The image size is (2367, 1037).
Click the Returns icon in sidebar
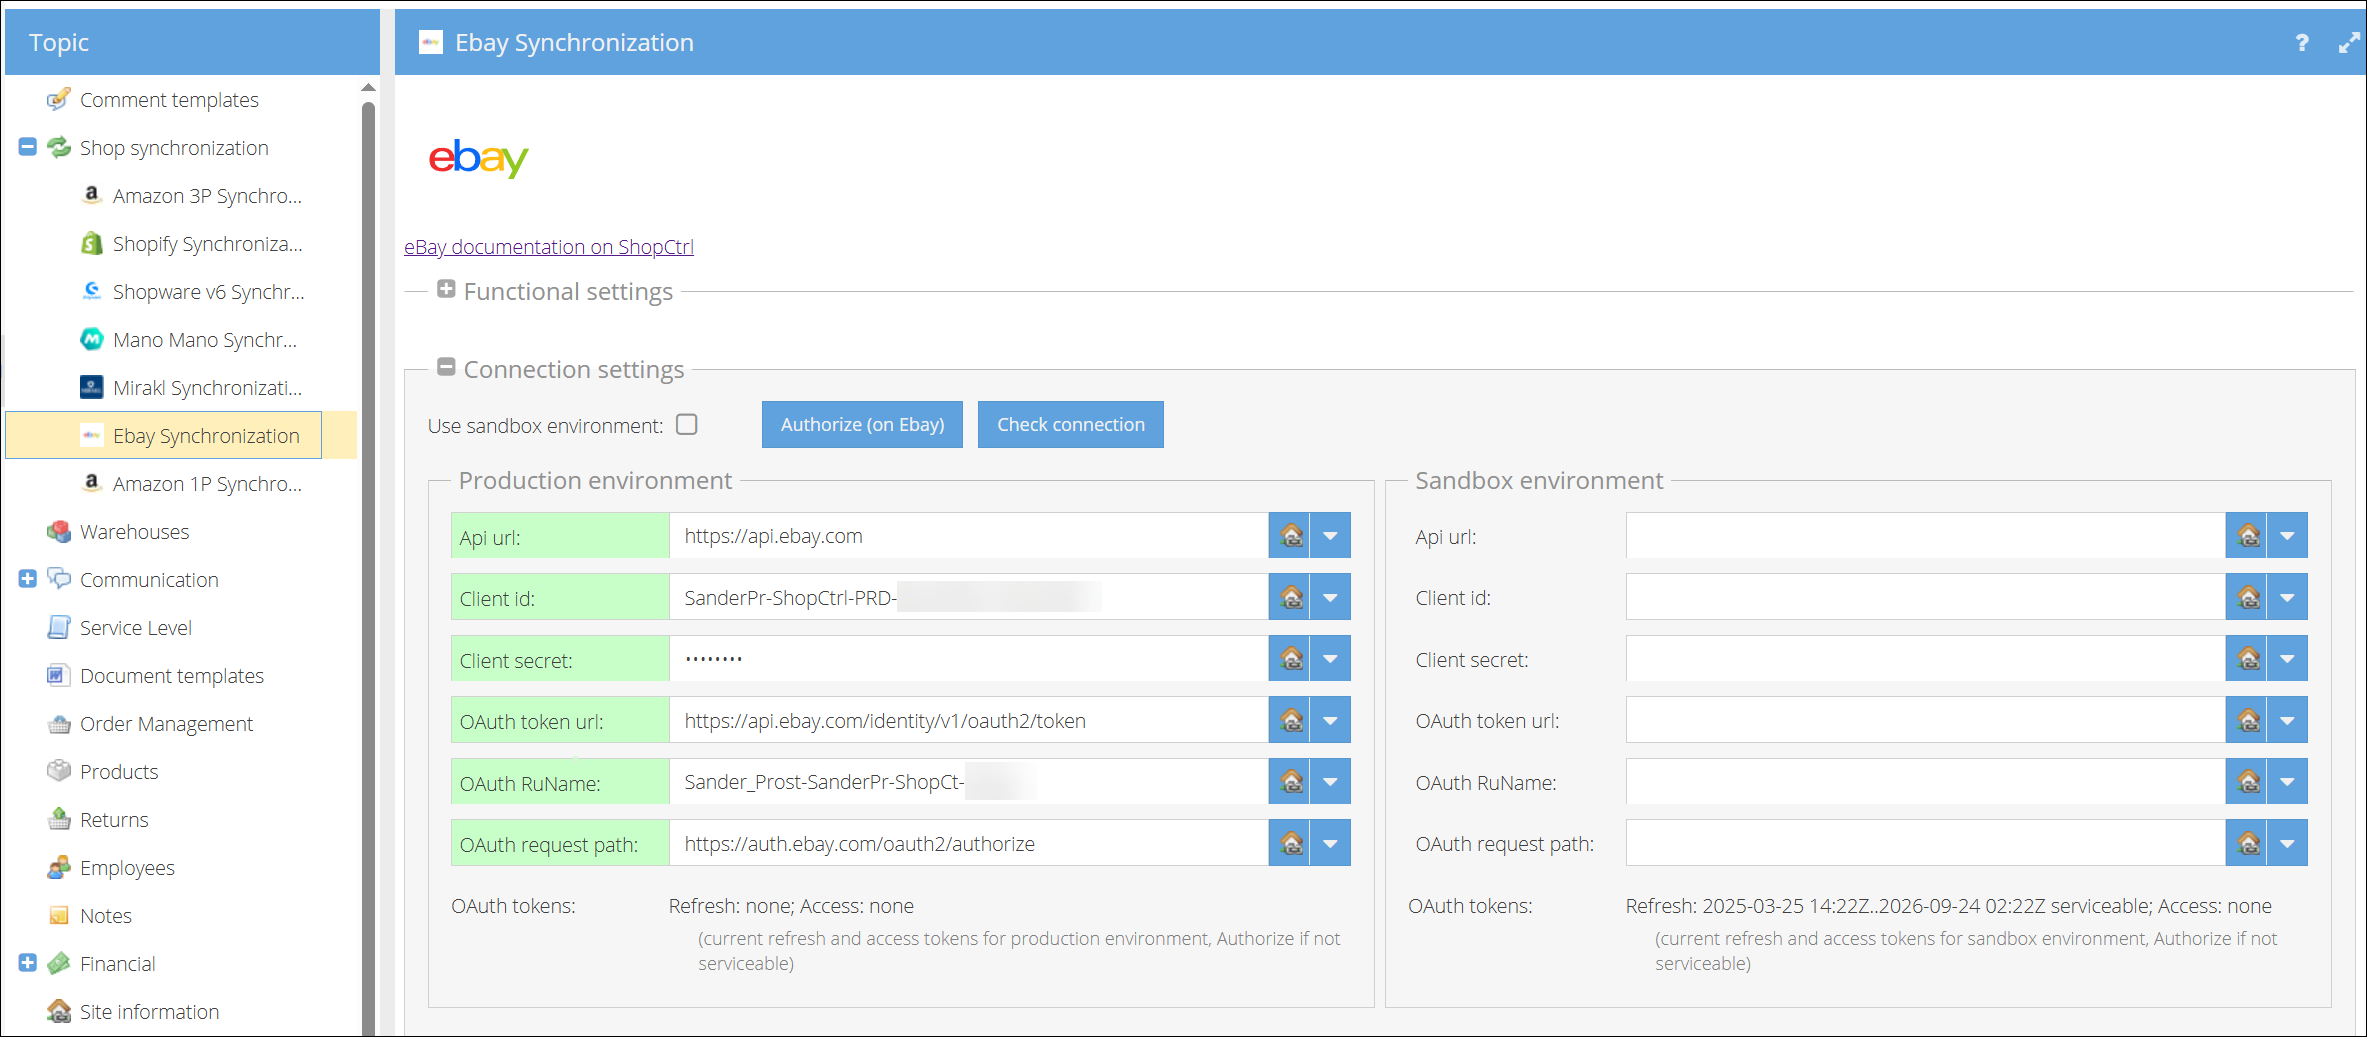tap(59, 819)
